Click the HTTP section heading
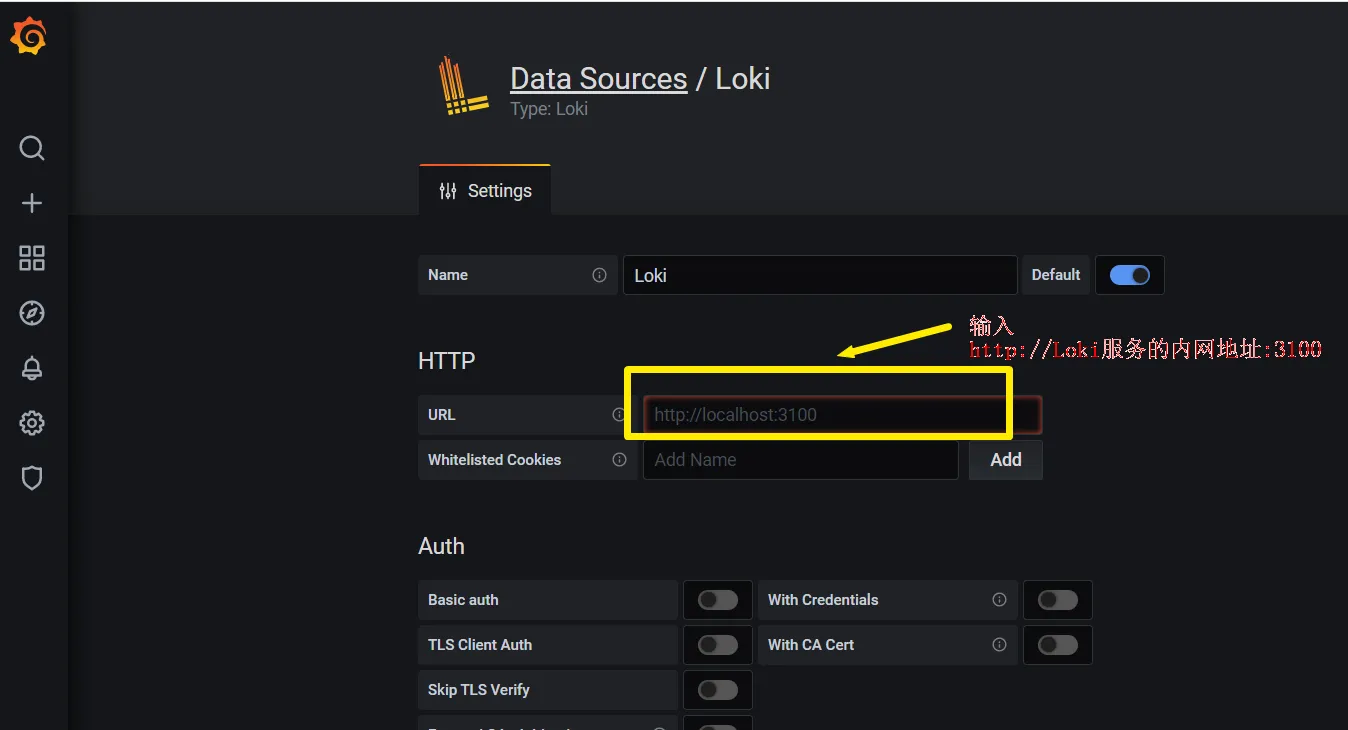 (x=447, y=361)
